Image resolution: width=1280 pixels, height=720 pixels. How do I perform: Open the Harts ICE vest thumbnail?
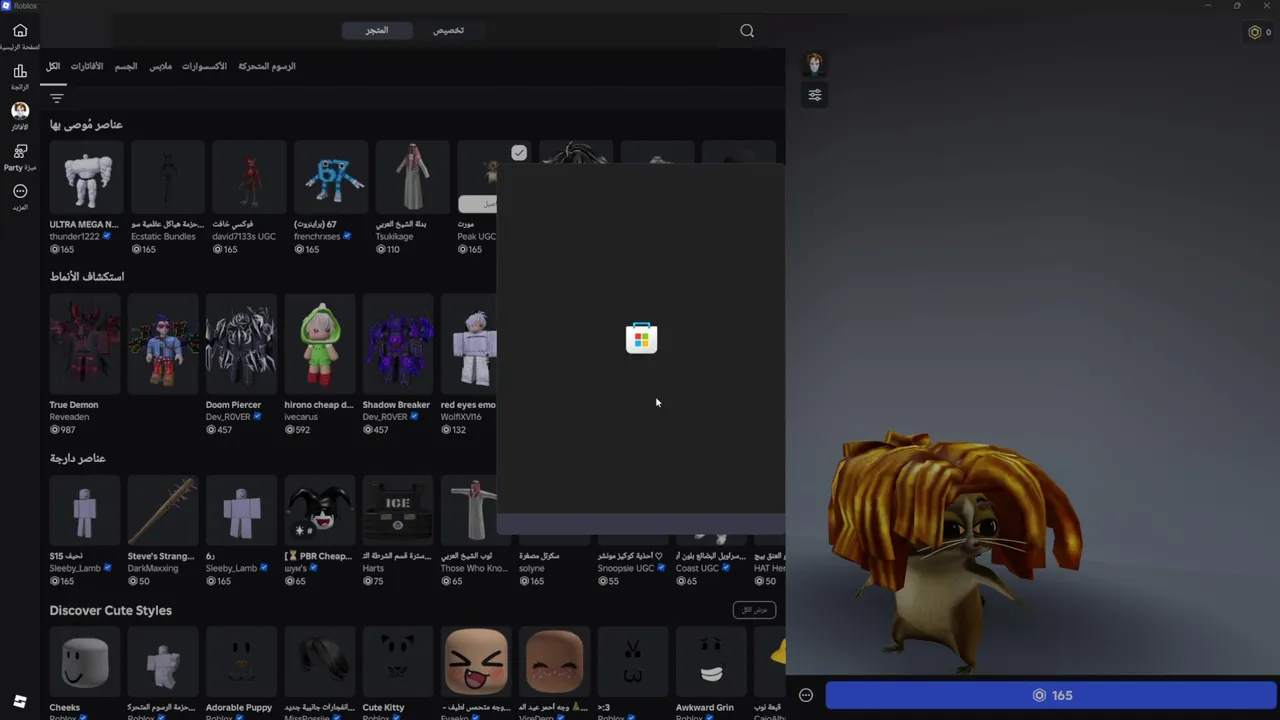point(398,510)
